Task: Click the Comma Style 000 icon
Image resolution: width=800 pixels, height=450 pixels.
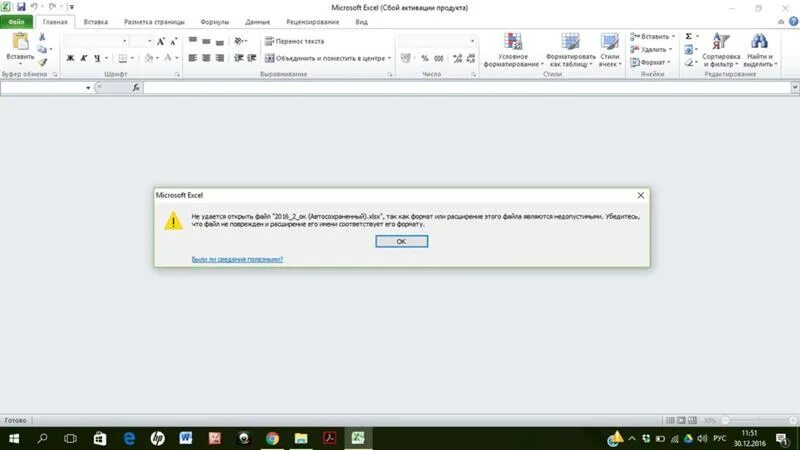Action: coord(439,58)
